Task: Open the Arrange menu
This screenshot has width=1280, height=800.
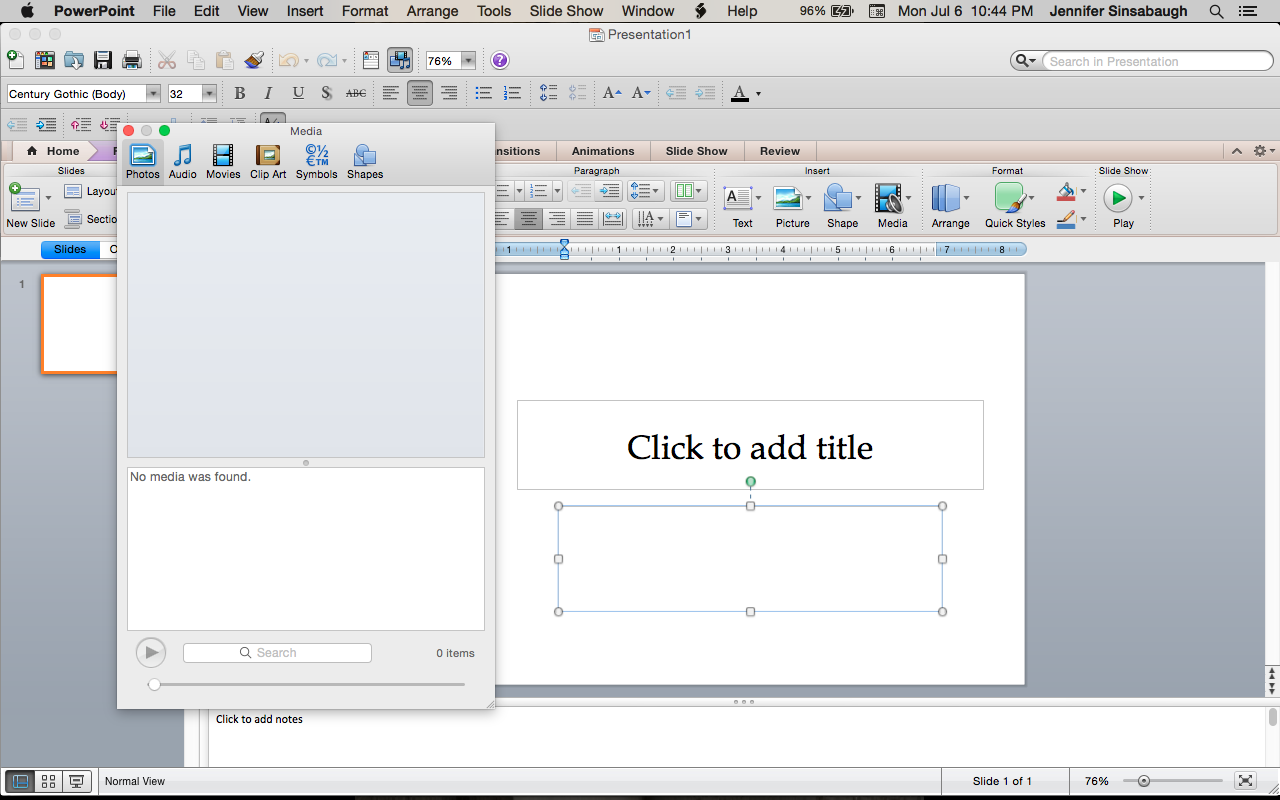Action: click(432, 11)
